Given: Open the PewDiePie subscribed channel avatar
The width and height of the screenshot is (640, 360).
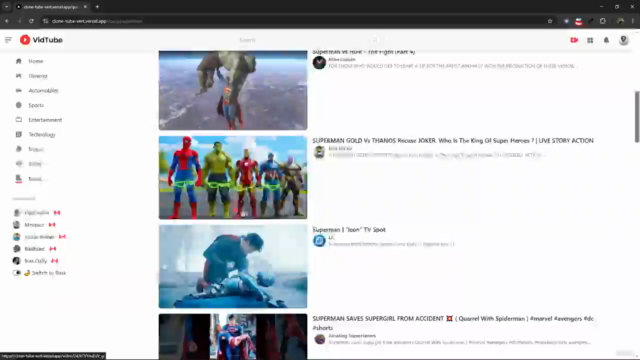Looking at the screenshot, I should pyautogui.click(x=17, y=213).
